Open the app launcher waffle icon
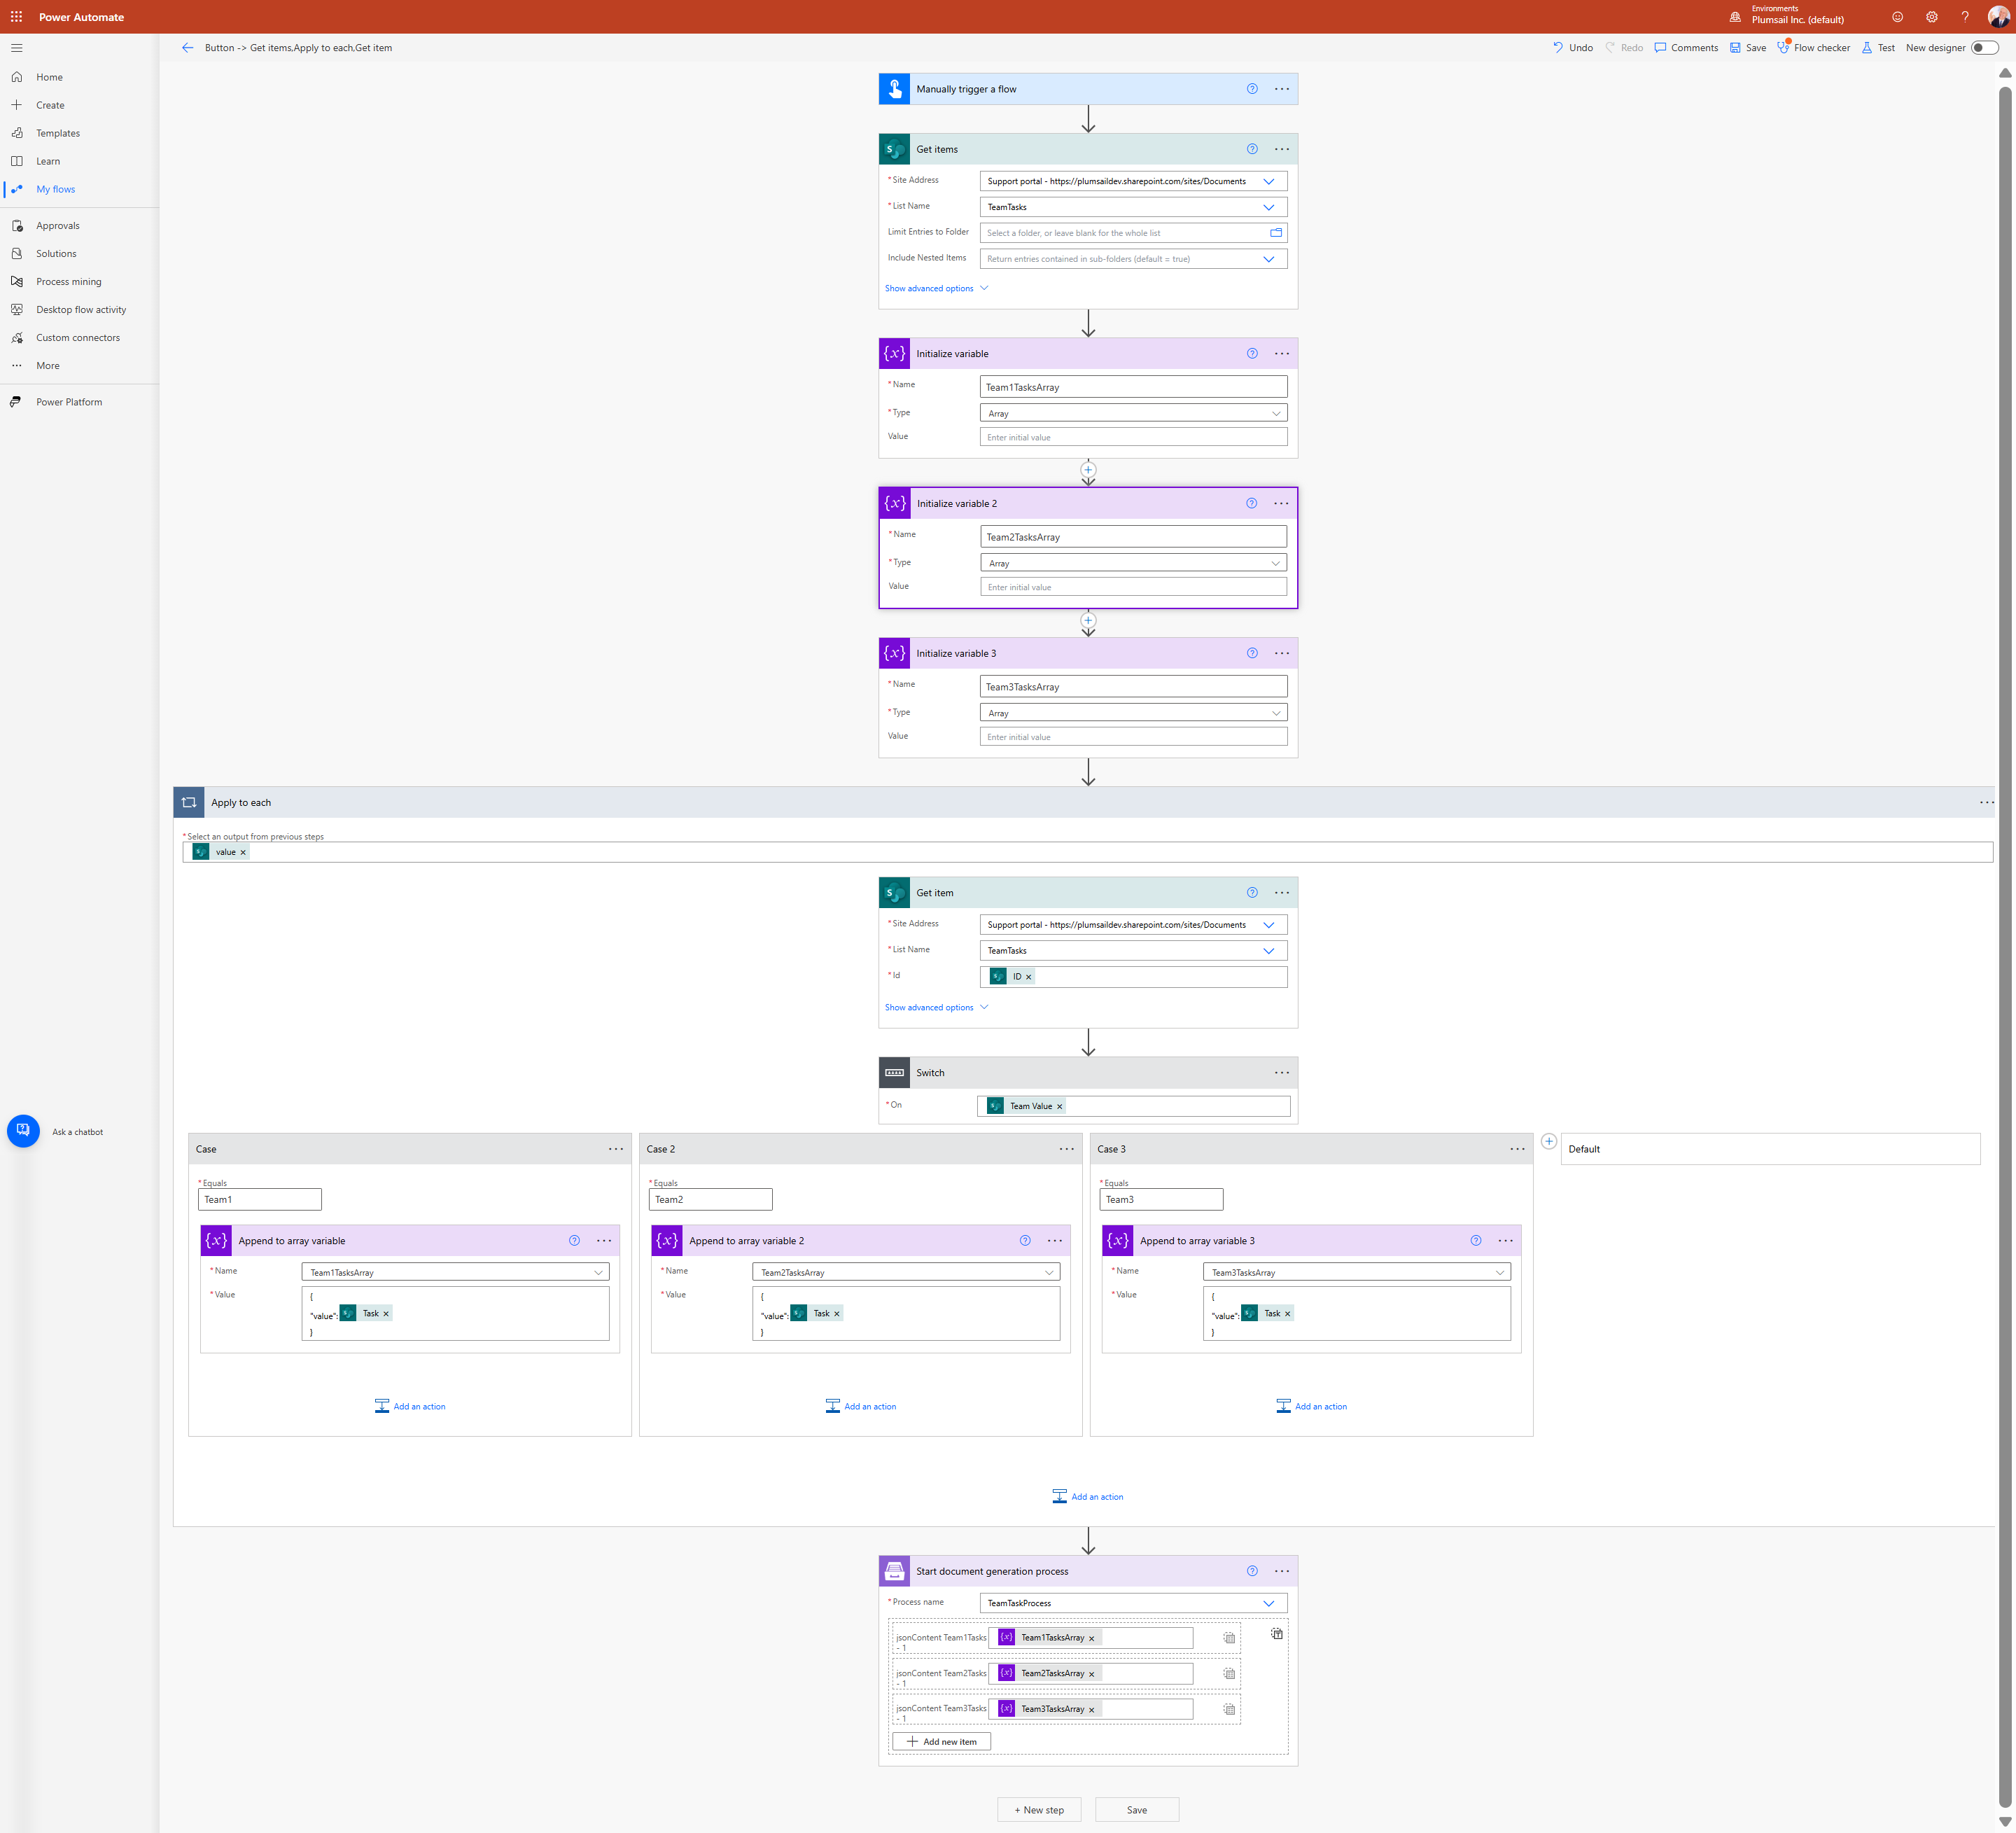 [x=16, y=17]
